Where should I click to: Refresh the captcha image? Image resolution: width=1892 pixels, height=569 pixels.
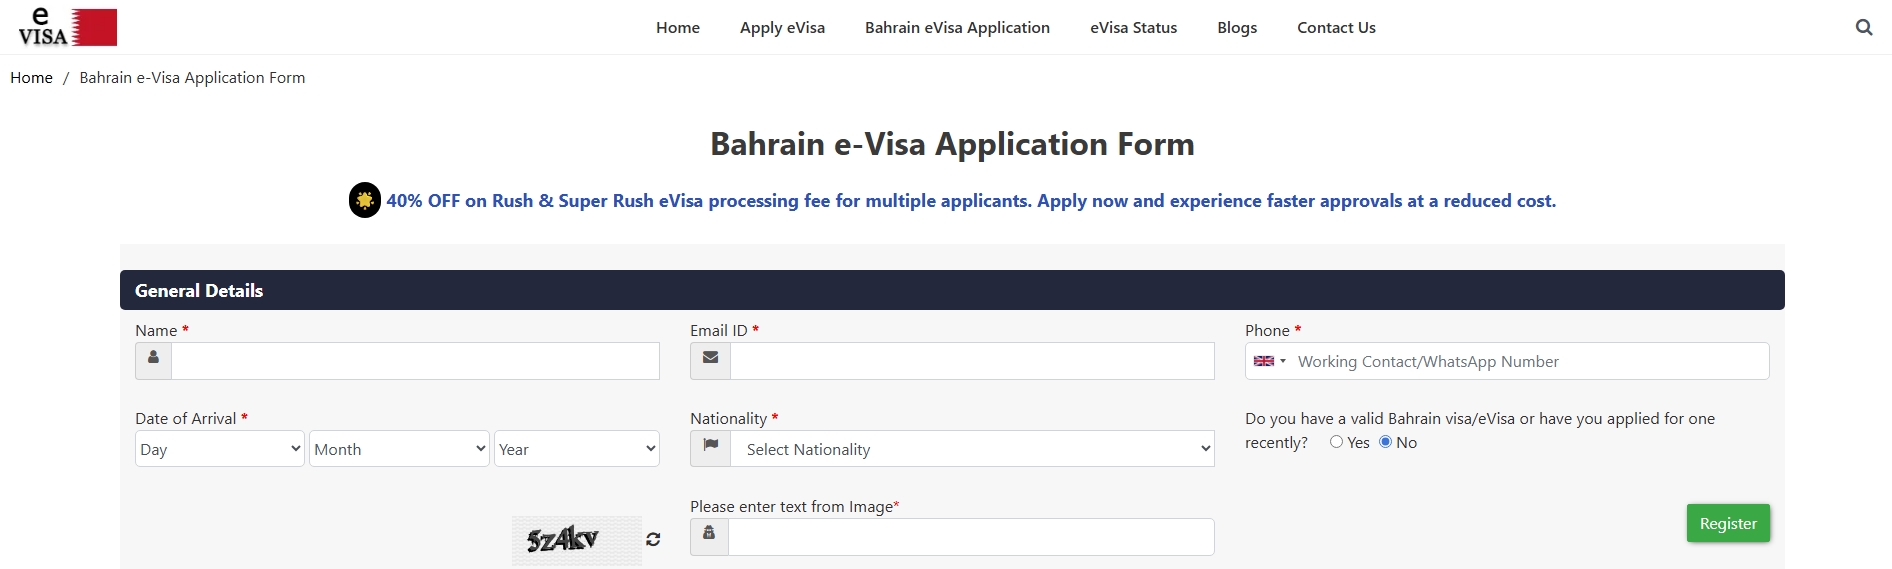pyautogui.click(x=653, y=539)
